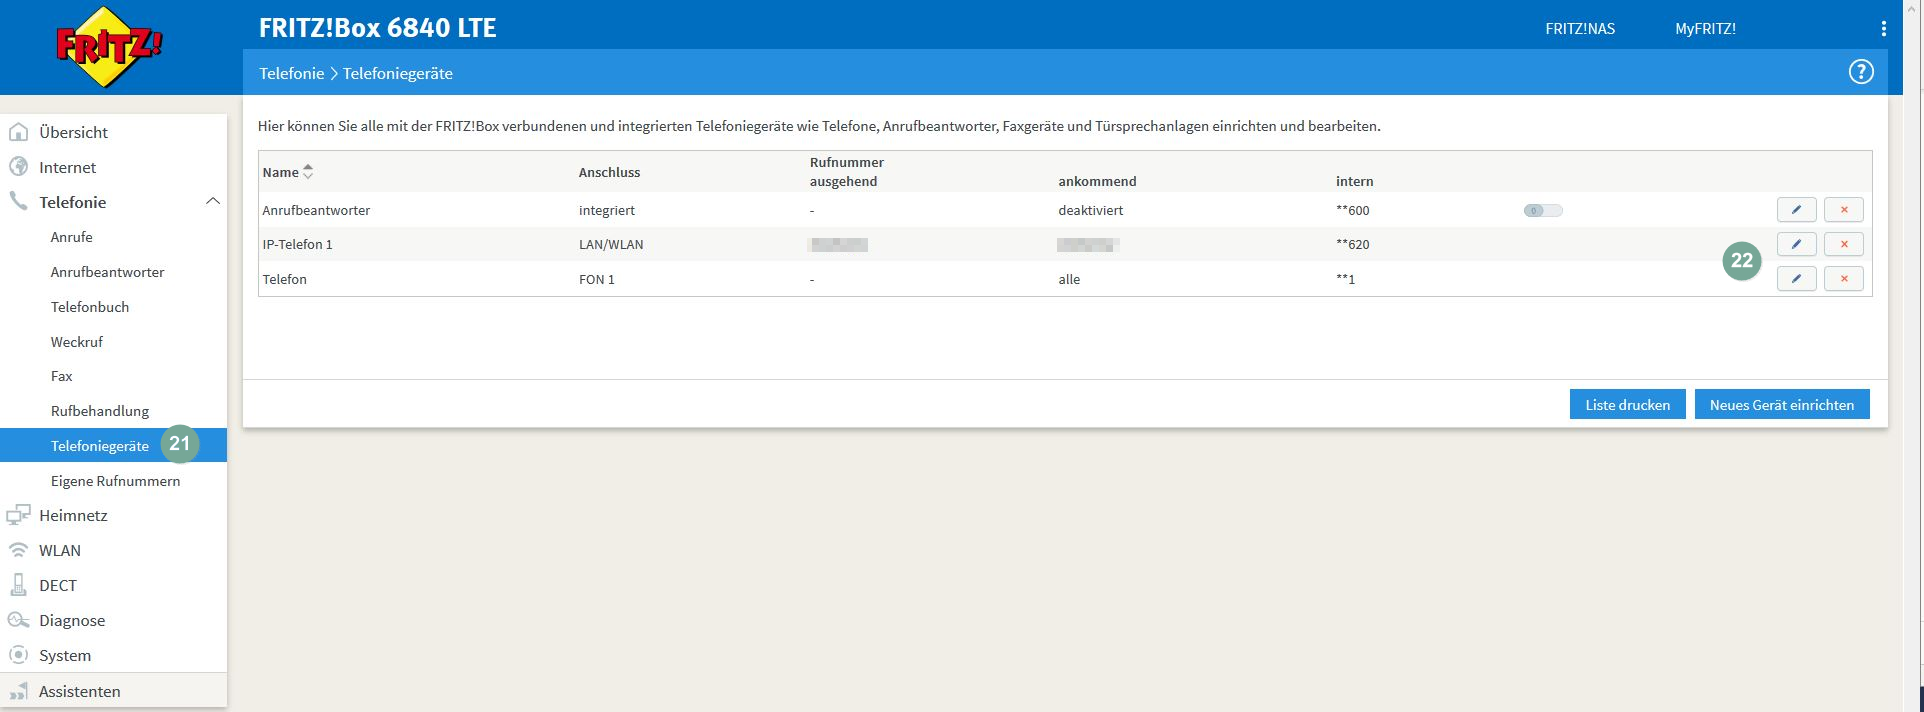Viewport: 1924px width, 712px height.
Task: Click the deaktiviert status cell
Action: point(1091,210)
